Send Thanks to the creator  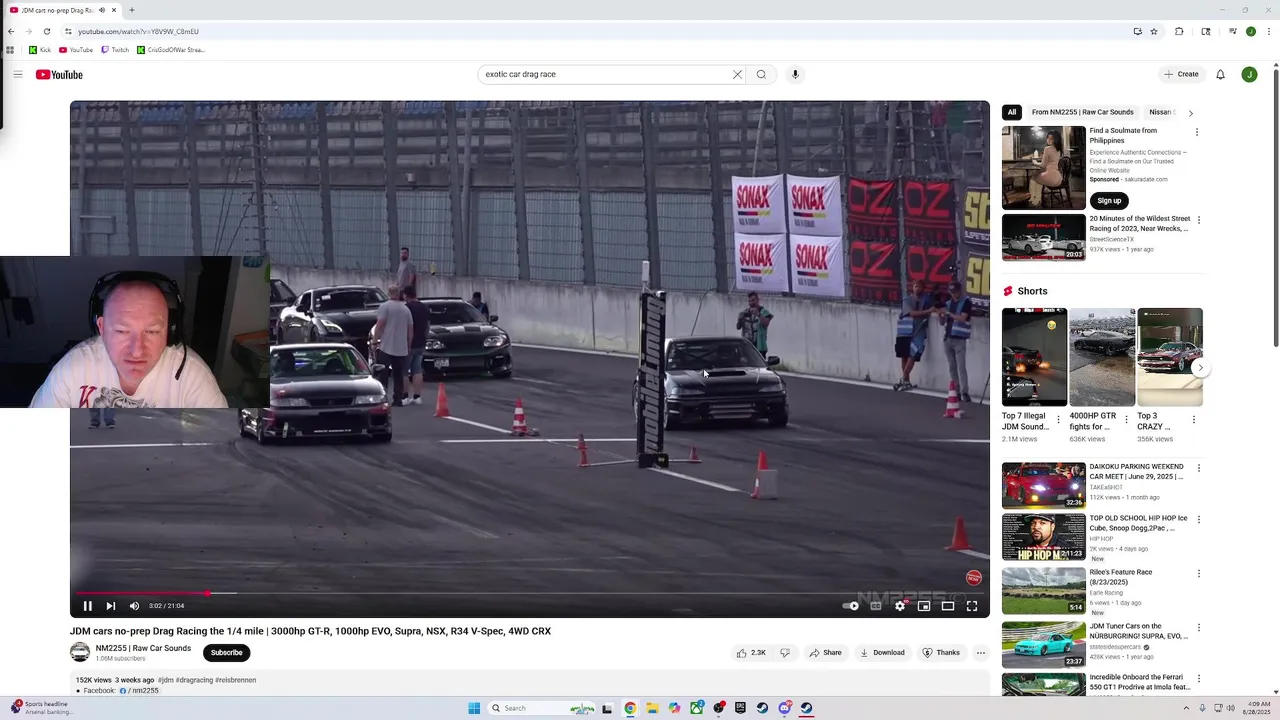tap(941, 653)
